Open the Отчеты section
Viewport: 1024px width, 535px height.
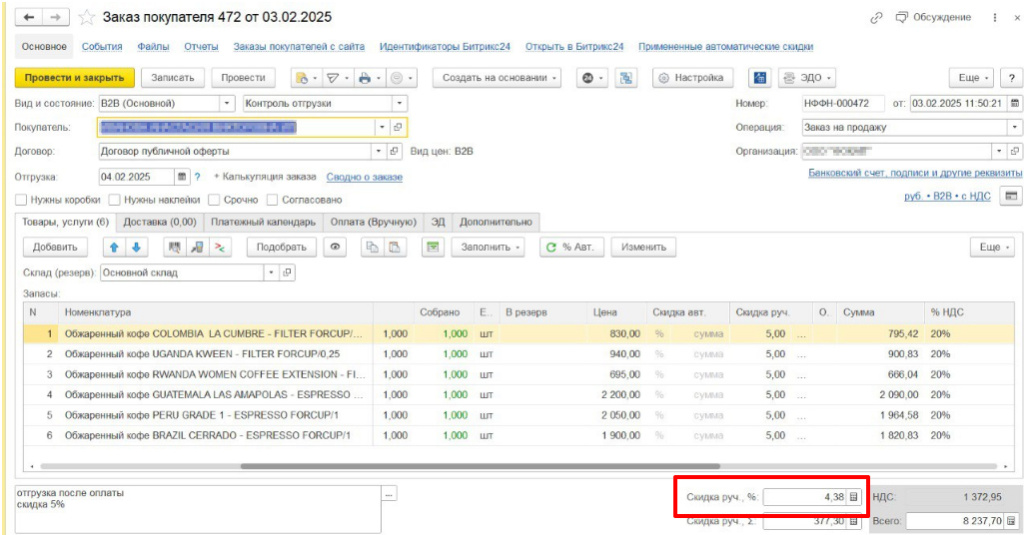point(201,46)
